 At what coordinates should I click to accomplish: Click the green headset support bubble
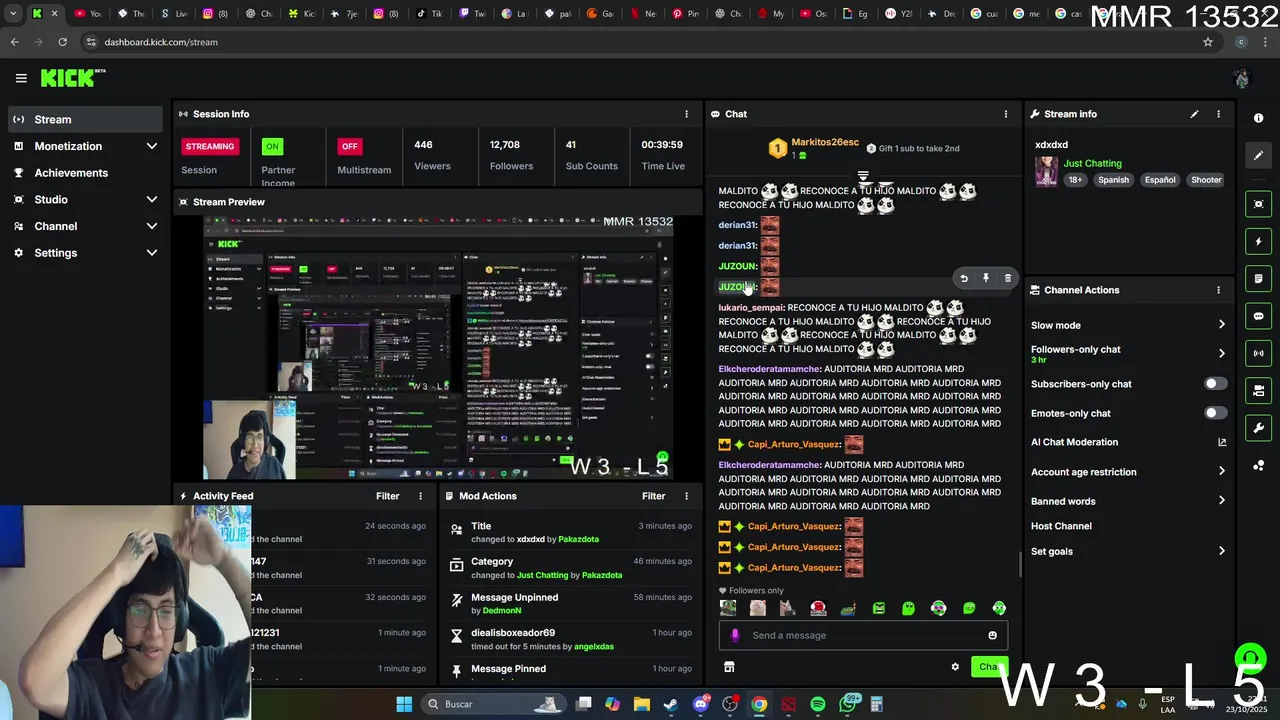pos(1250,658)
